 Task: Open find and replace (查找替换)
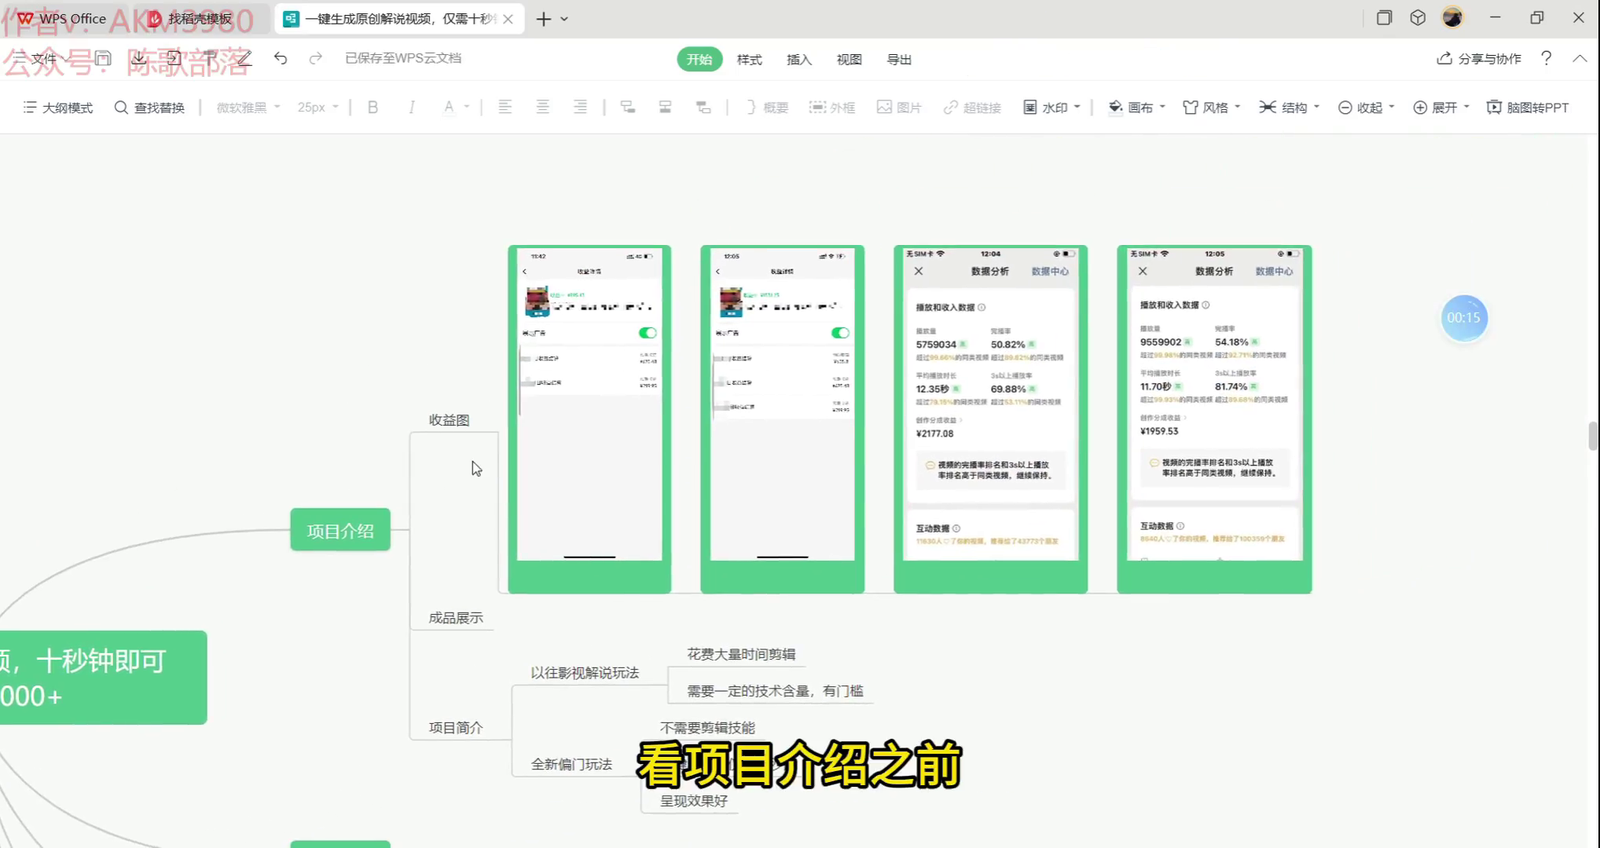coord(149,107)
